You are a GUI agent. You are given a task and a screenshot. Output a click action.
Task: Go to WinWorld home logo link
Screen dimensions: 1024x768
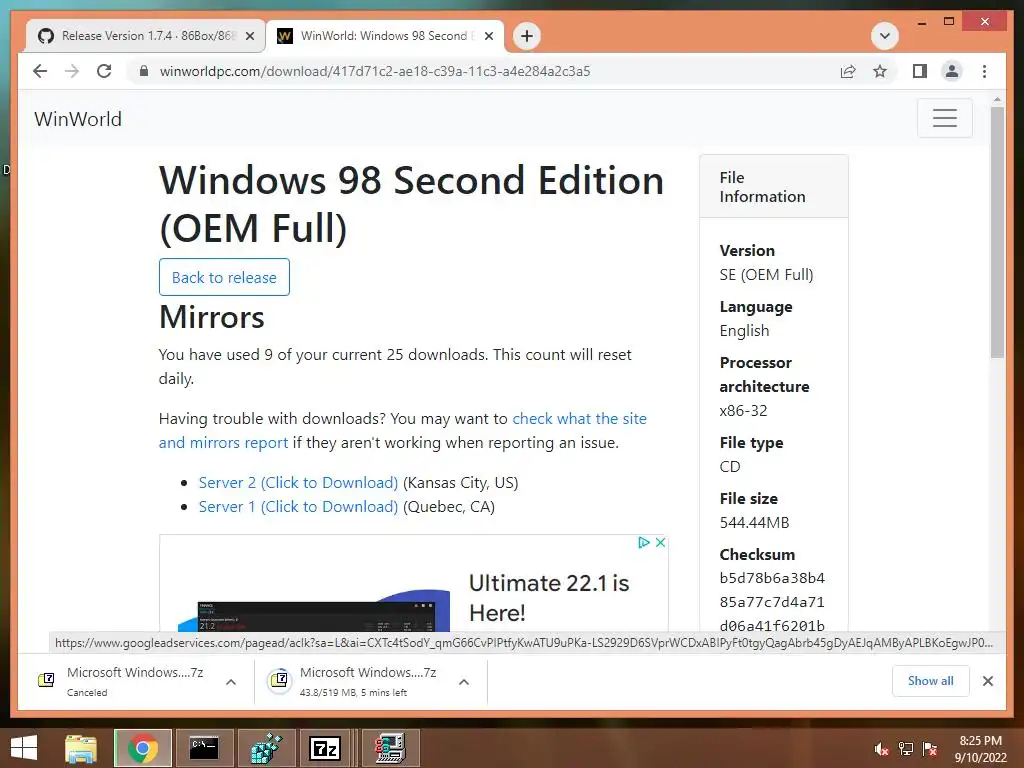[x=78, y=119]
